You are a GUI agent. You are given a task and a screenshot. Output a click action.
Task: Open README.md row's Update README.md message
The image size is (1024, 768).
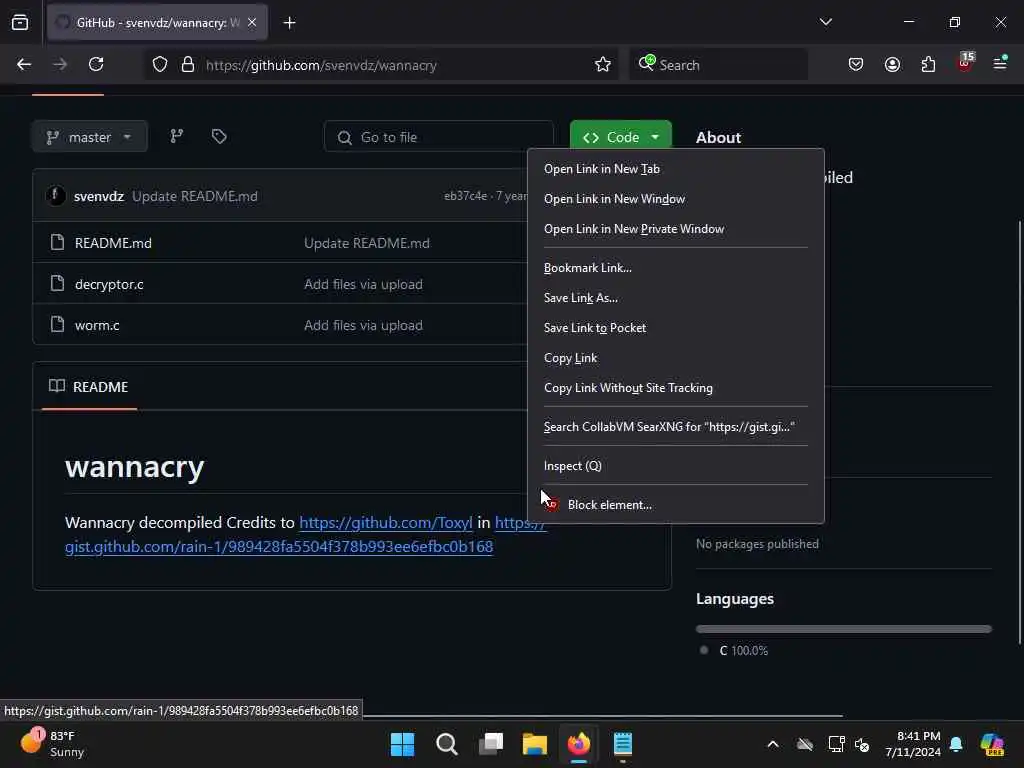[x=366, y=243]
